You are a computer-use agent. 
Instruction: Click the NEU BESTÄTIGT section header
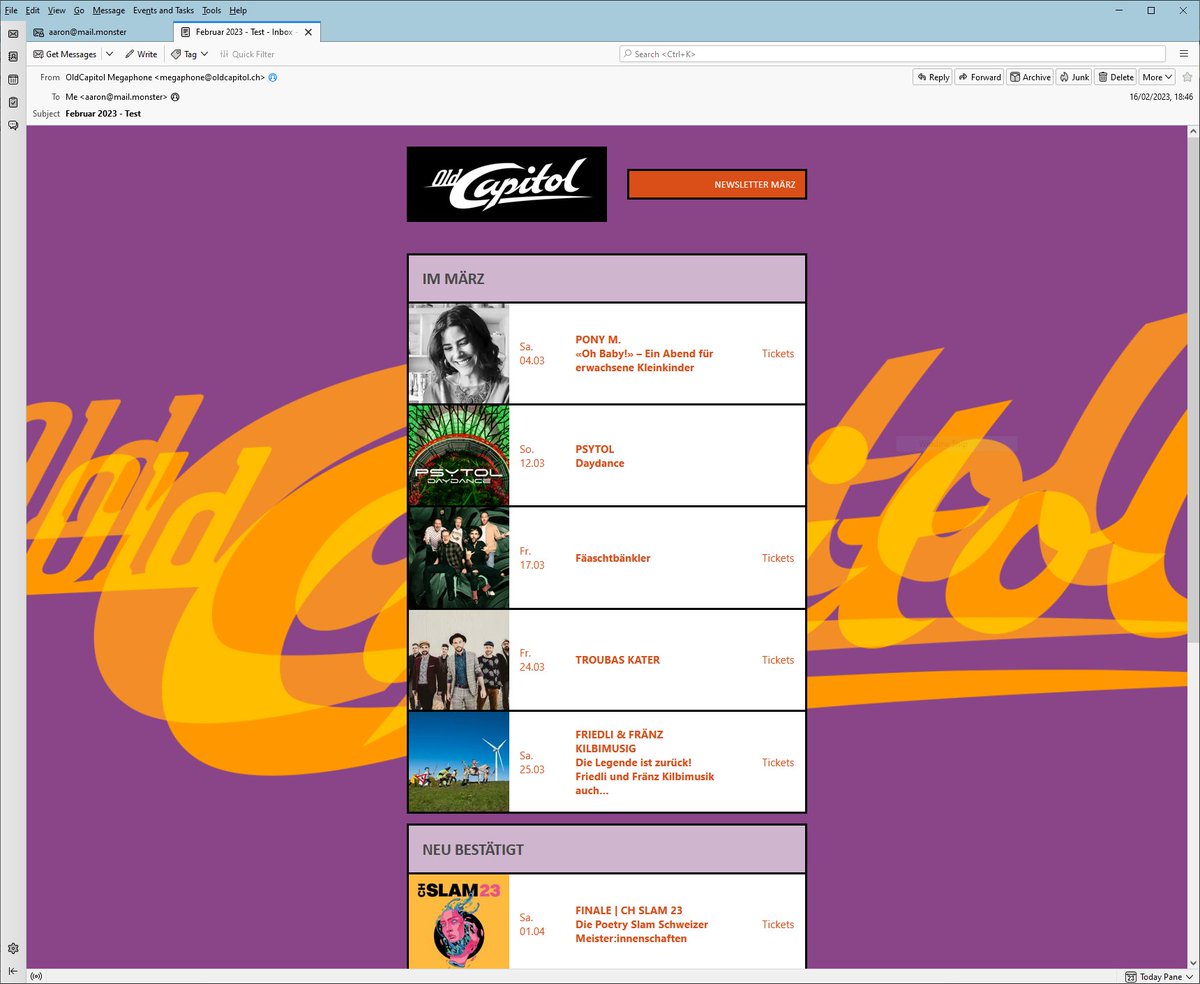(x=607, y=850)
